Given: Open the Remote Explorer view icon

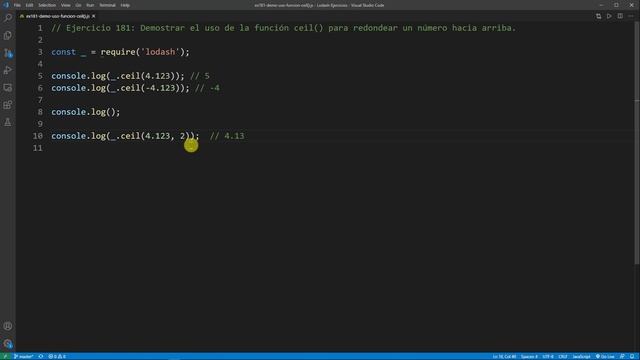Looking at the screenshot, I should (x=8, y=88).
